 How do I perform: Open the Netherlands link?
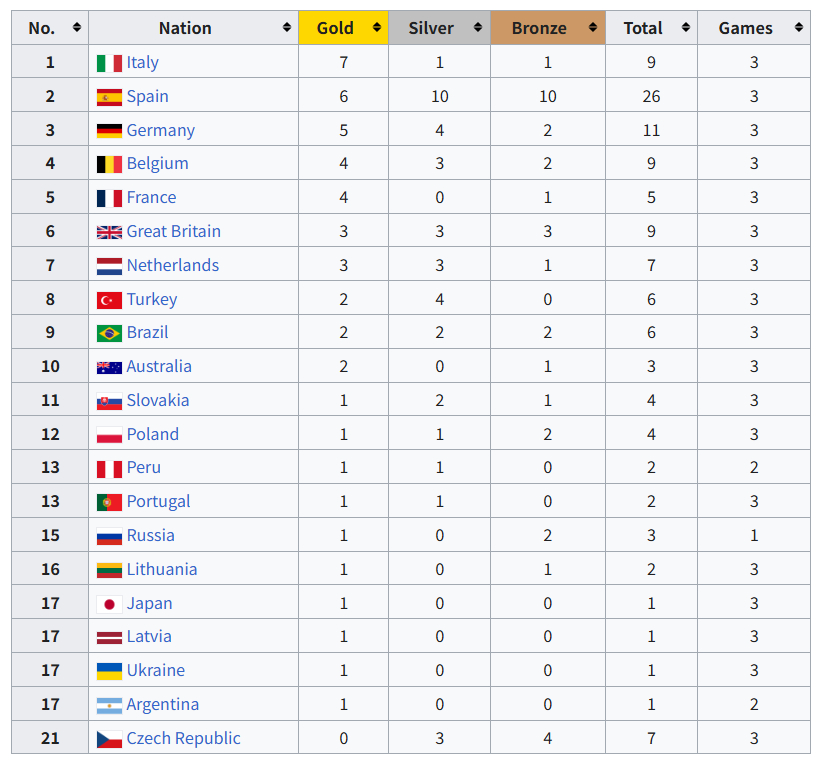click(x=173, y=265)
